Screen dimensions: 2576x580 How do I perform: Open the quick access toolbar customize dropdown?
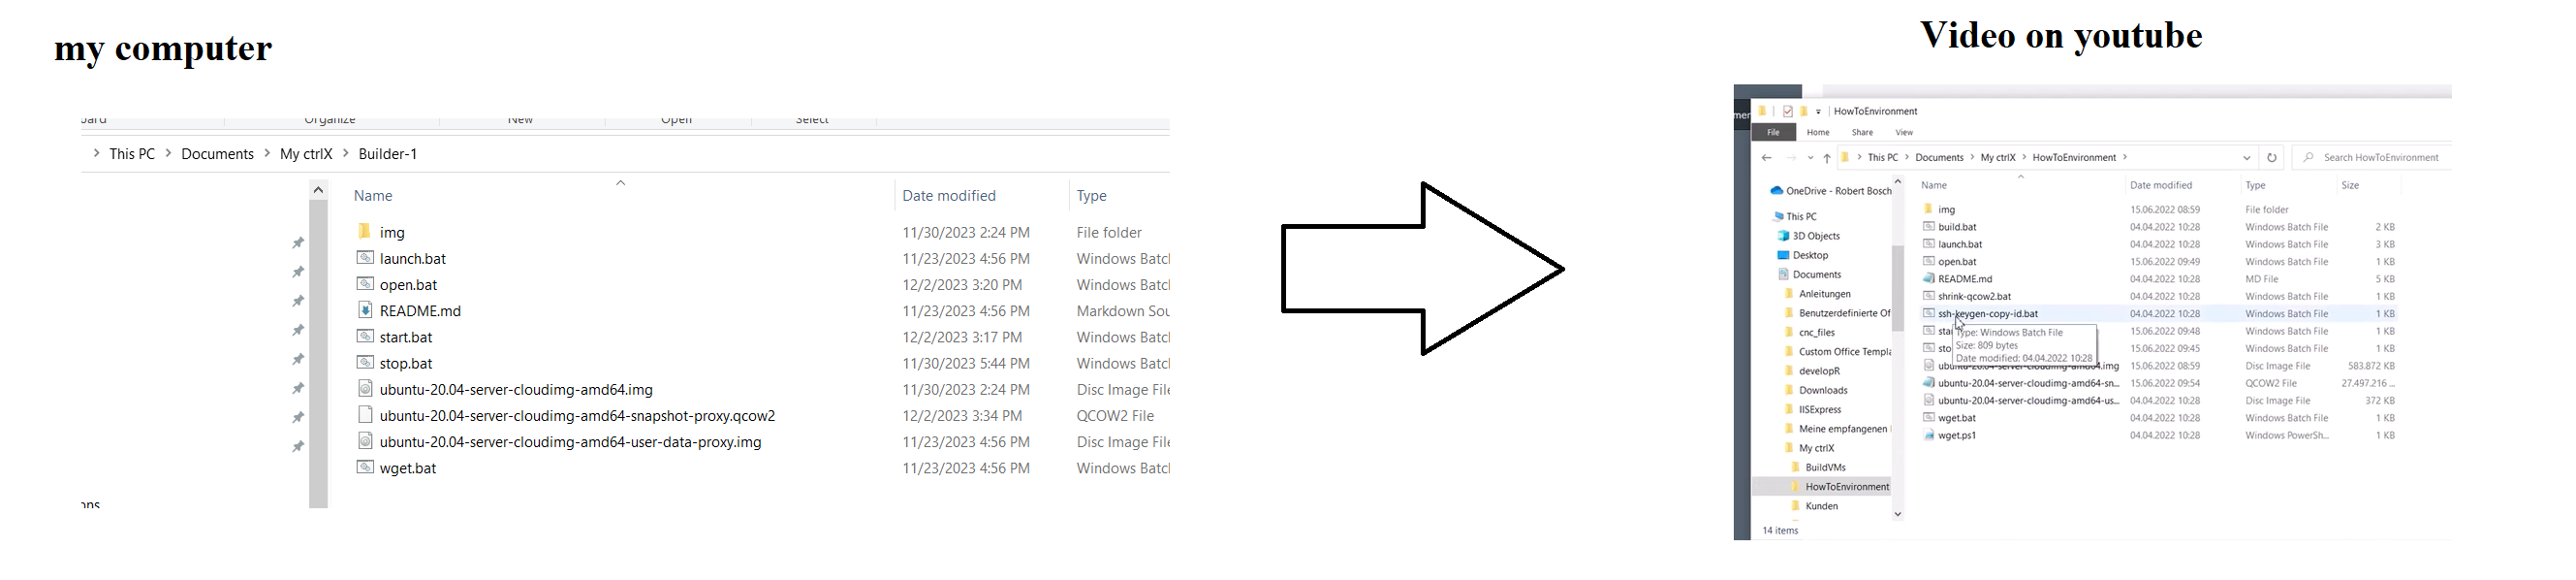point(1819,112)
